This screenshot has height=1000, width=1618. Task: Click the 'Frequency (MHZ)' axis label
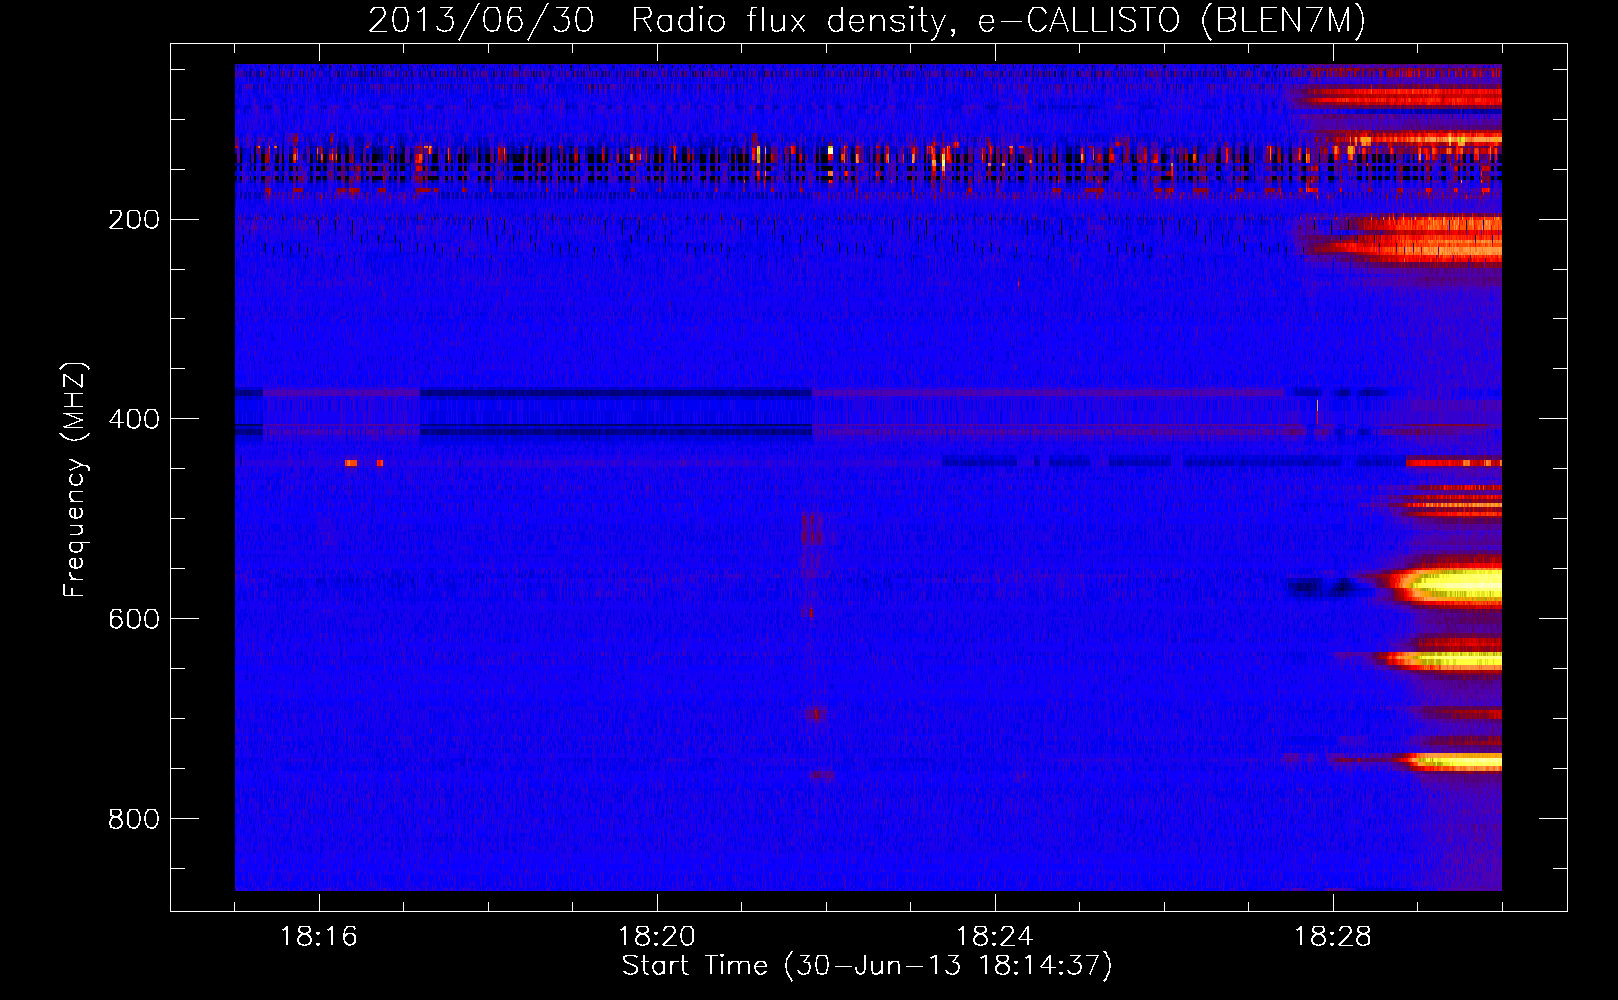pyautogui.click(x=75, y=479)
